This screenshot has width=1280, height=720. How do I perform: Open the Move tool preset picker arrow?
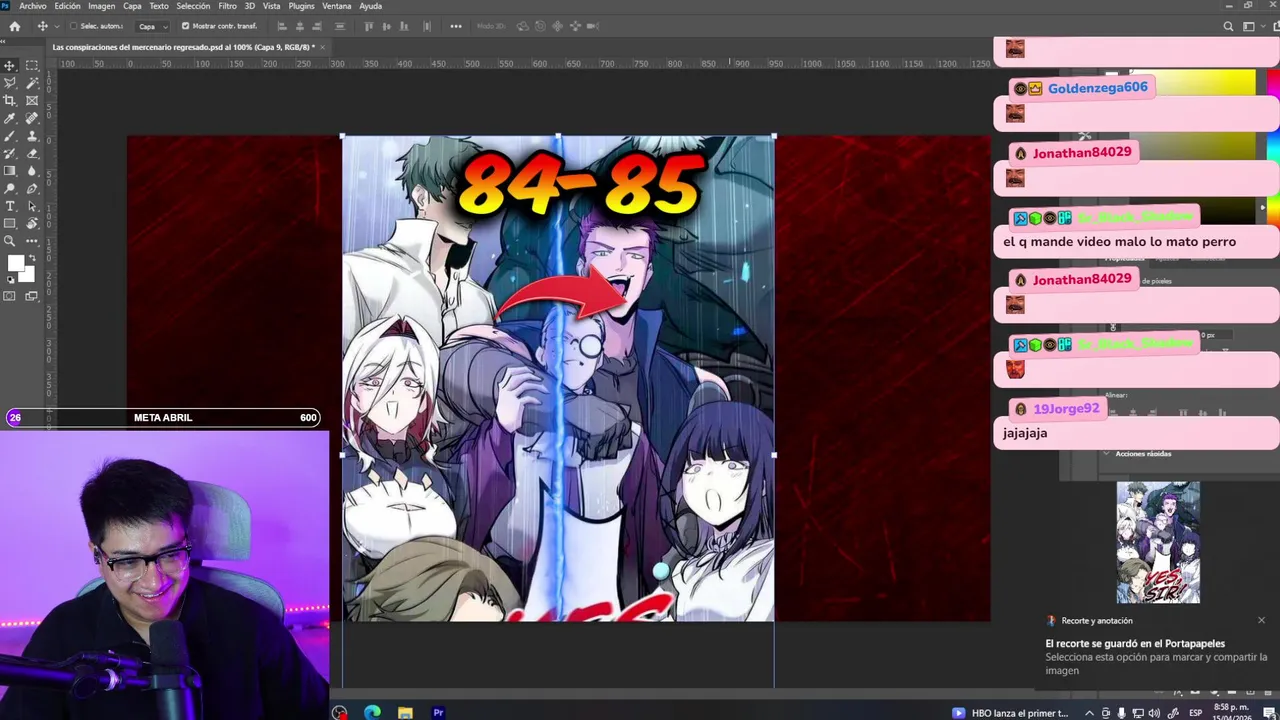click(x=57, y=26)
